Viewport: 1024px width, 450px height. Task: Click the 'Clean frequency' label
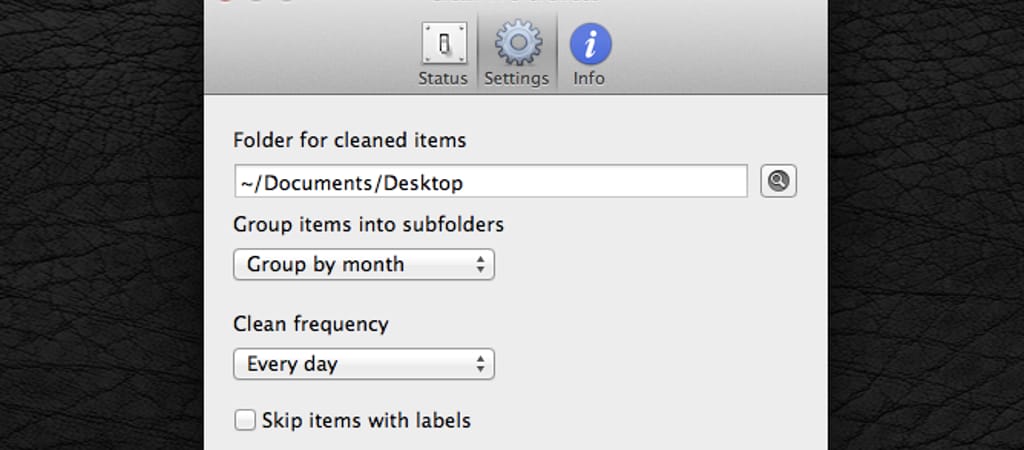tap(311, 324)
